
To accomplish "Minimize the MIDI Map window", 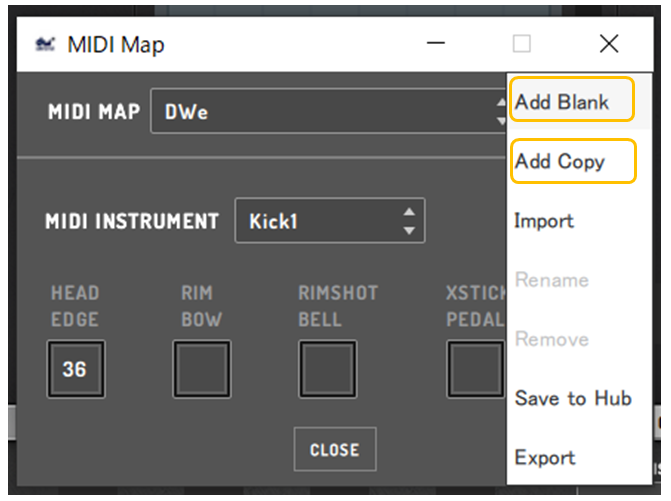I will (x=436, y=43).
